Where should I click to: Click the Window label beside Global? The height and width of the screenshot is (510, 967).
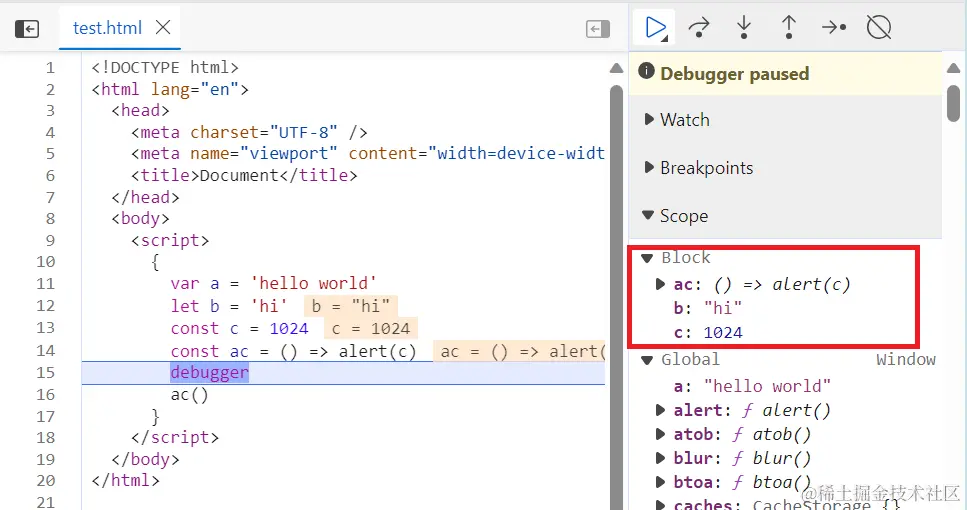pyautogui.click(x=906, y=360)
